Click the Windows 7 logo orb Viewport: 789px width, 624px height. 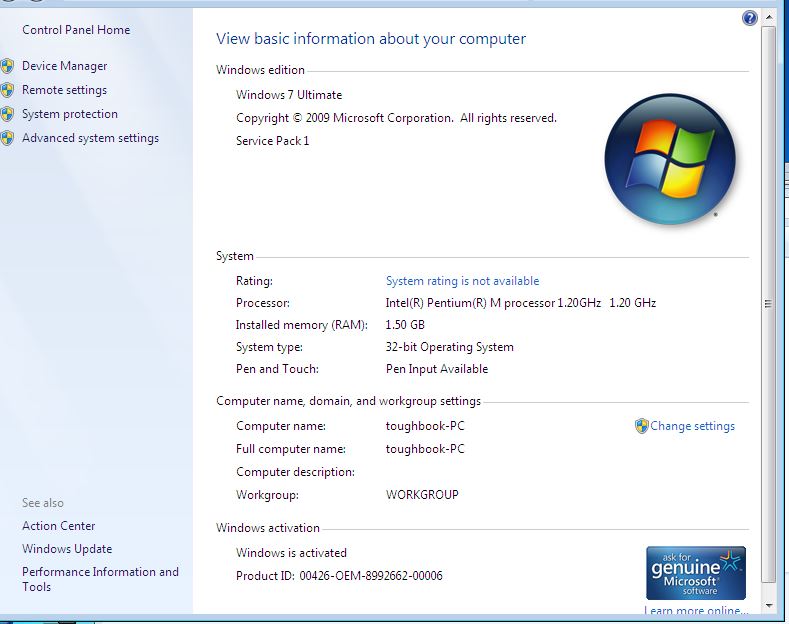[670, 159]
